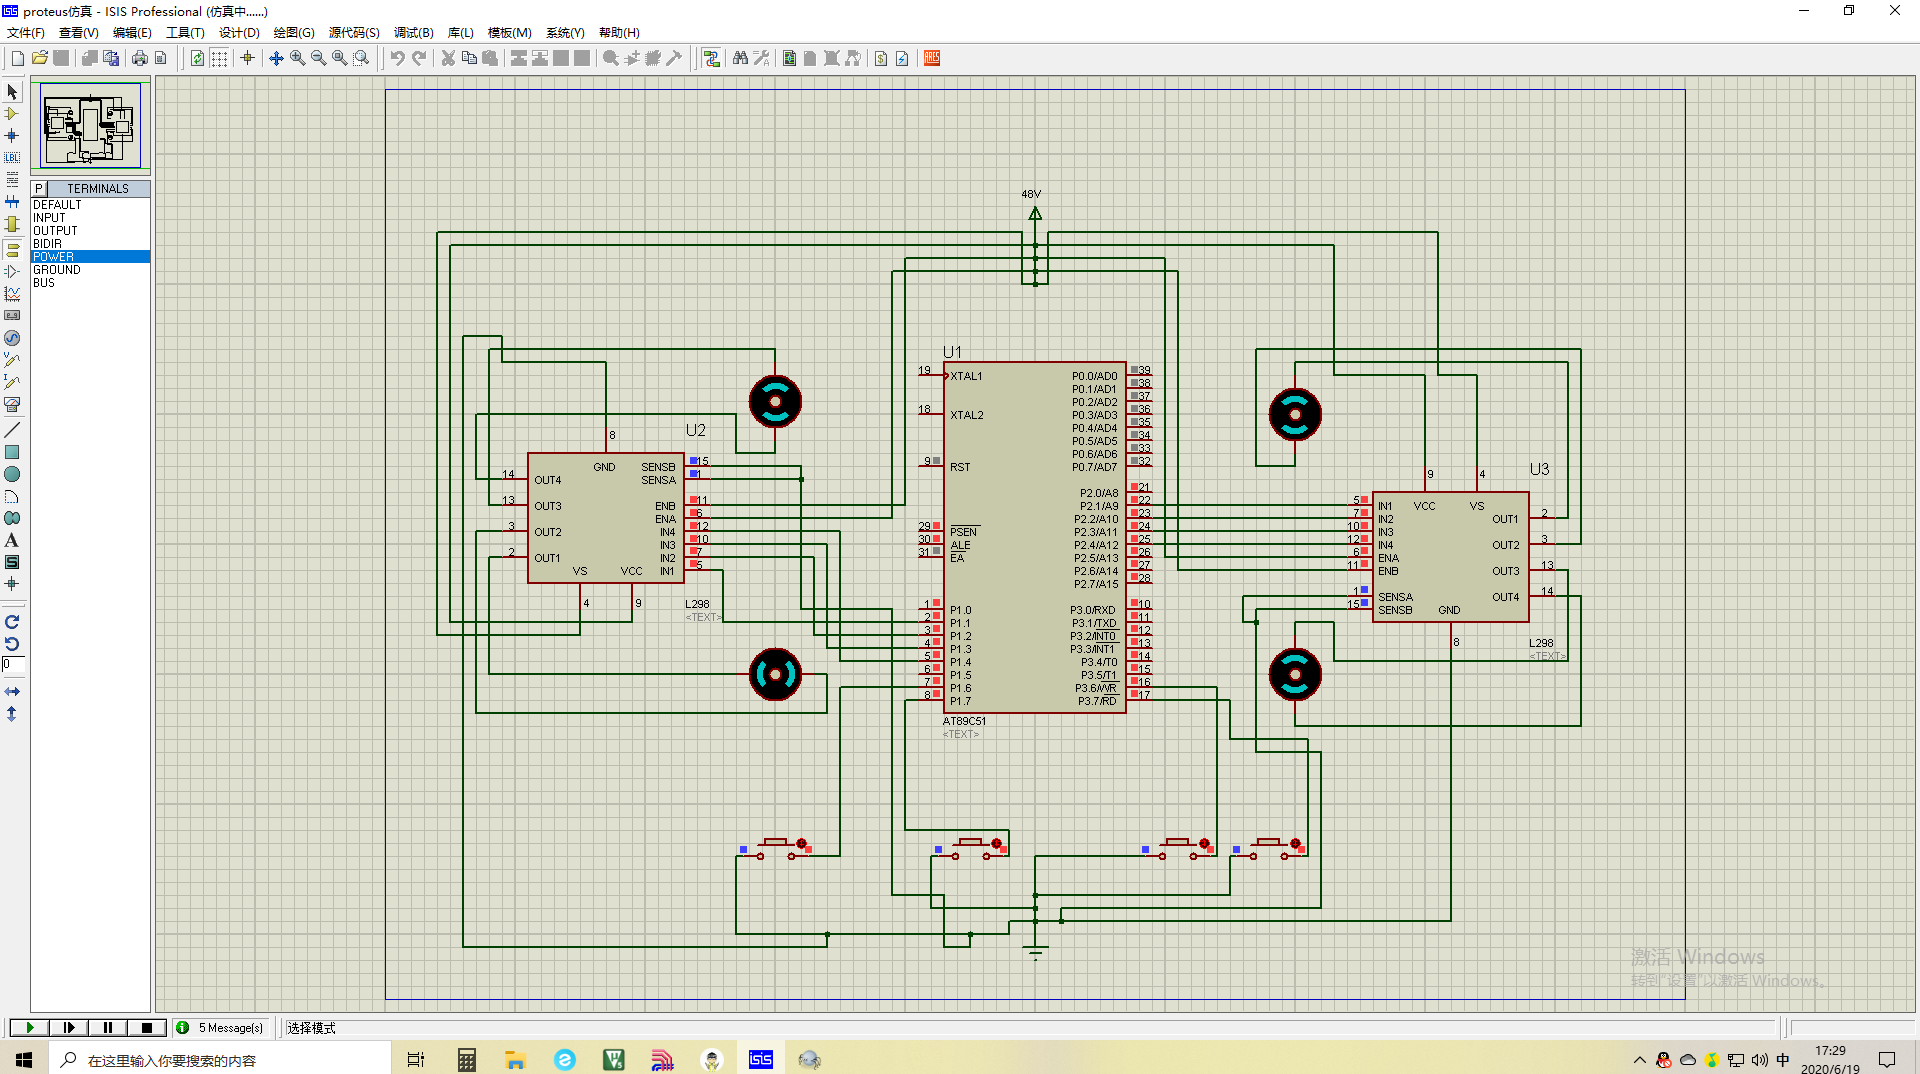Viewport: 1920px width, 1074px height.
Task: Select BIDIR terminal in list
Action: click(90, 244)
